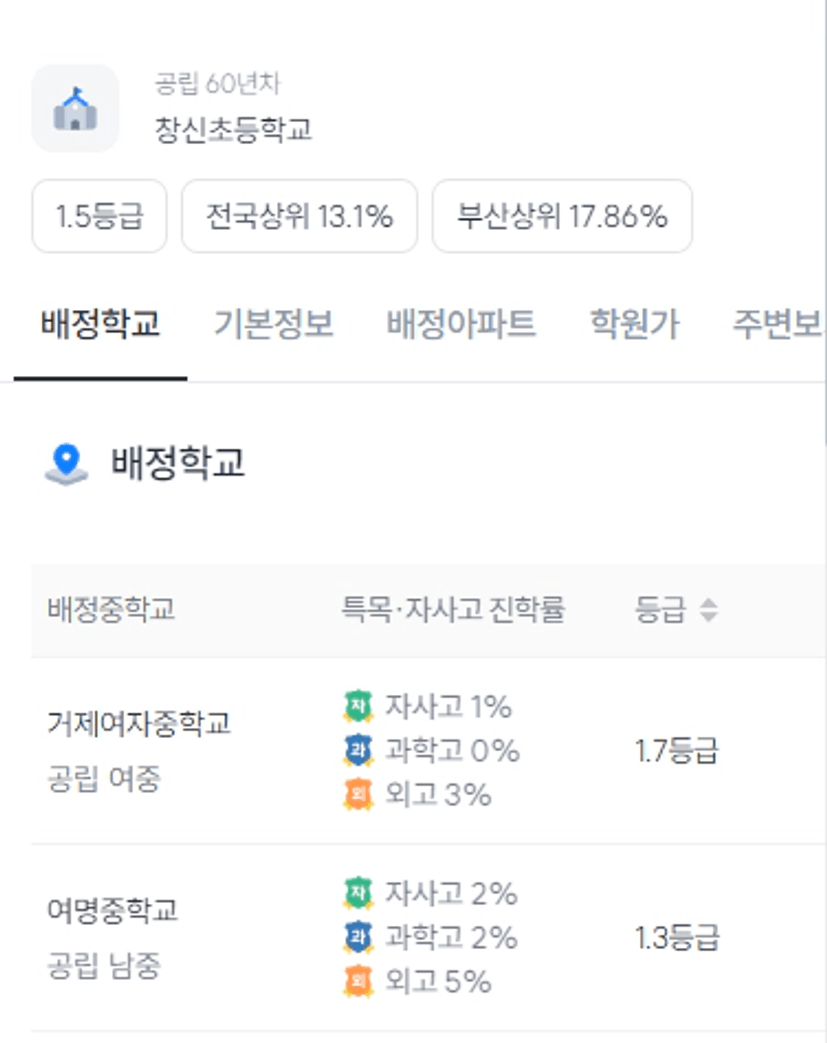
Task: Go to the 학원가 tab
Action: pyautogui.click(x=635, y=324)
